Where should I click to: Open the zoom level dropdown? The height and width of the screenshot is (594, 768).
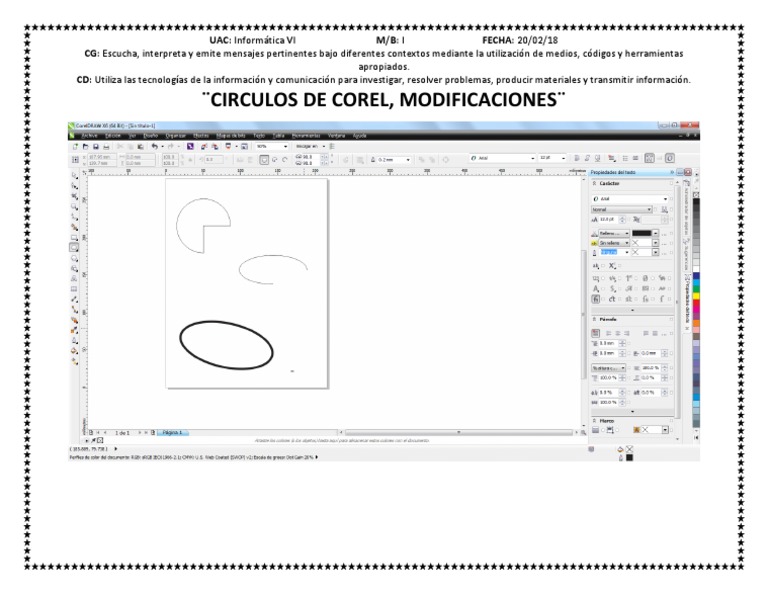(x=286, y=146)
